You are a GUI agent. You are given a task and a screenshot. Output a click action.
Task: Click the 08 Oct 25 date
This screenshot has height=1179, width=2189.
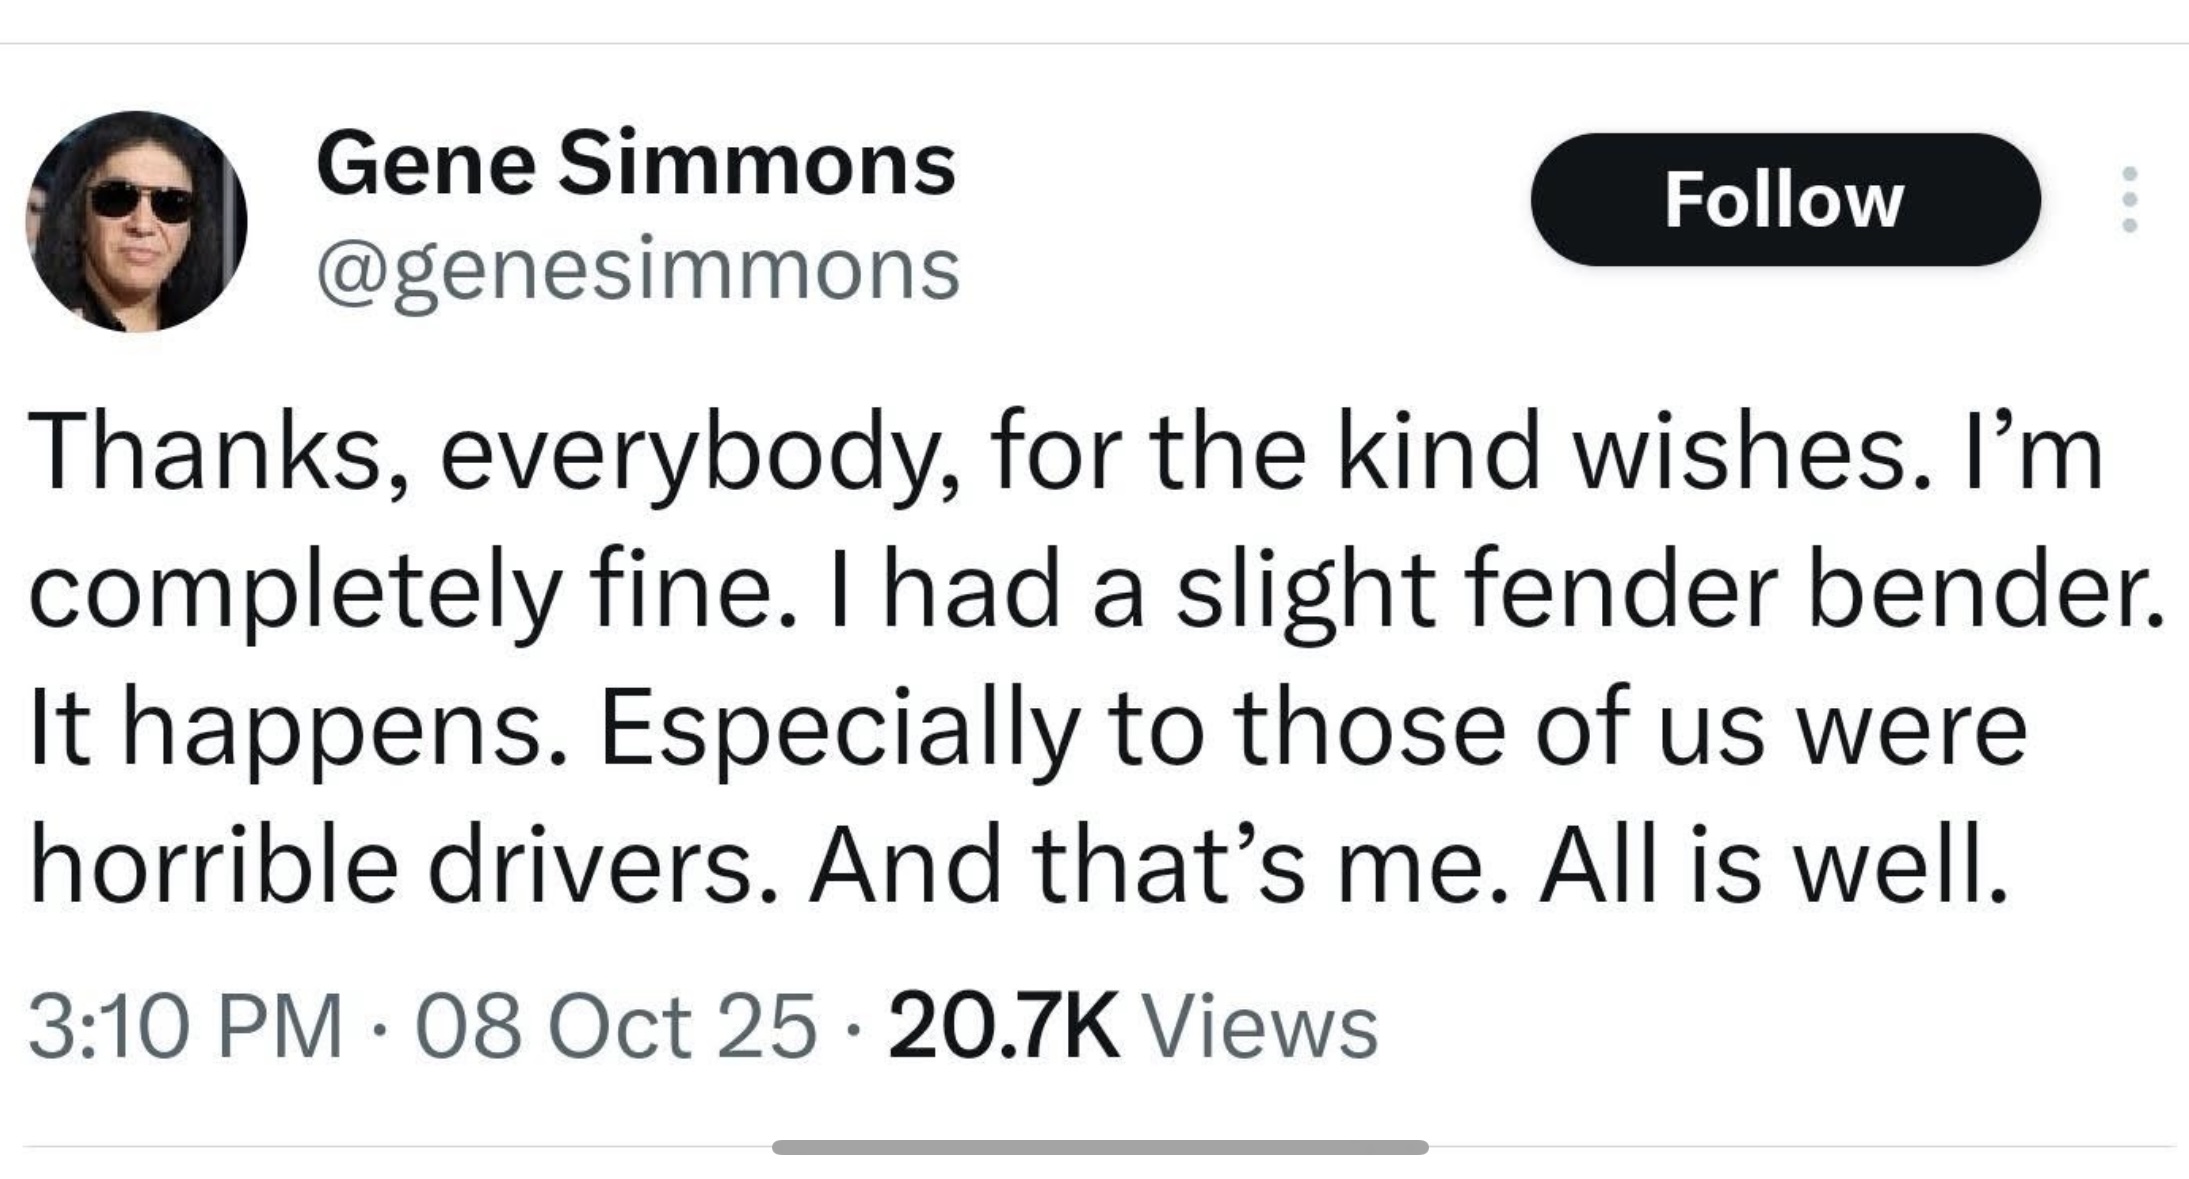[616, 1027]
